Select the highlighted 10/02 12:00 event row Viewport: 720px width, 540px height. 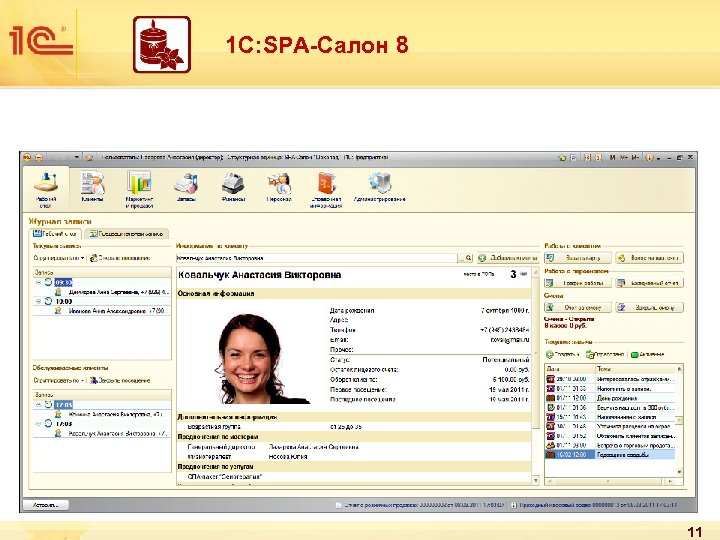click(610, 455)
